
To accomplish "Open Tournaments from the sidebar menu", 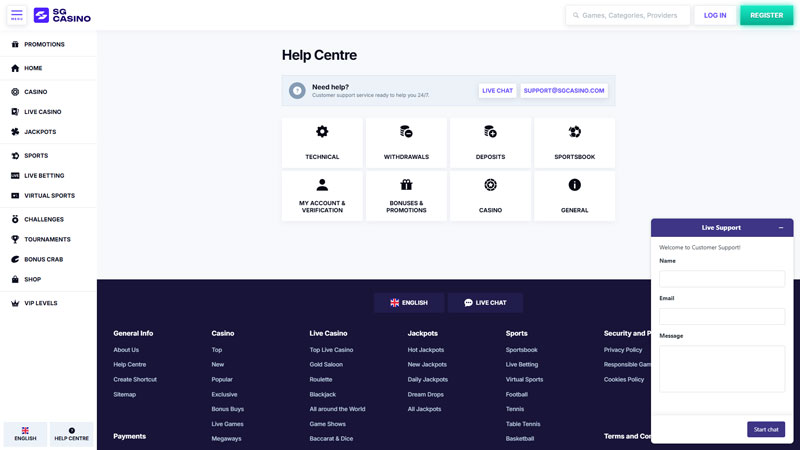I will pyautogui.click(x=47, y=239).
